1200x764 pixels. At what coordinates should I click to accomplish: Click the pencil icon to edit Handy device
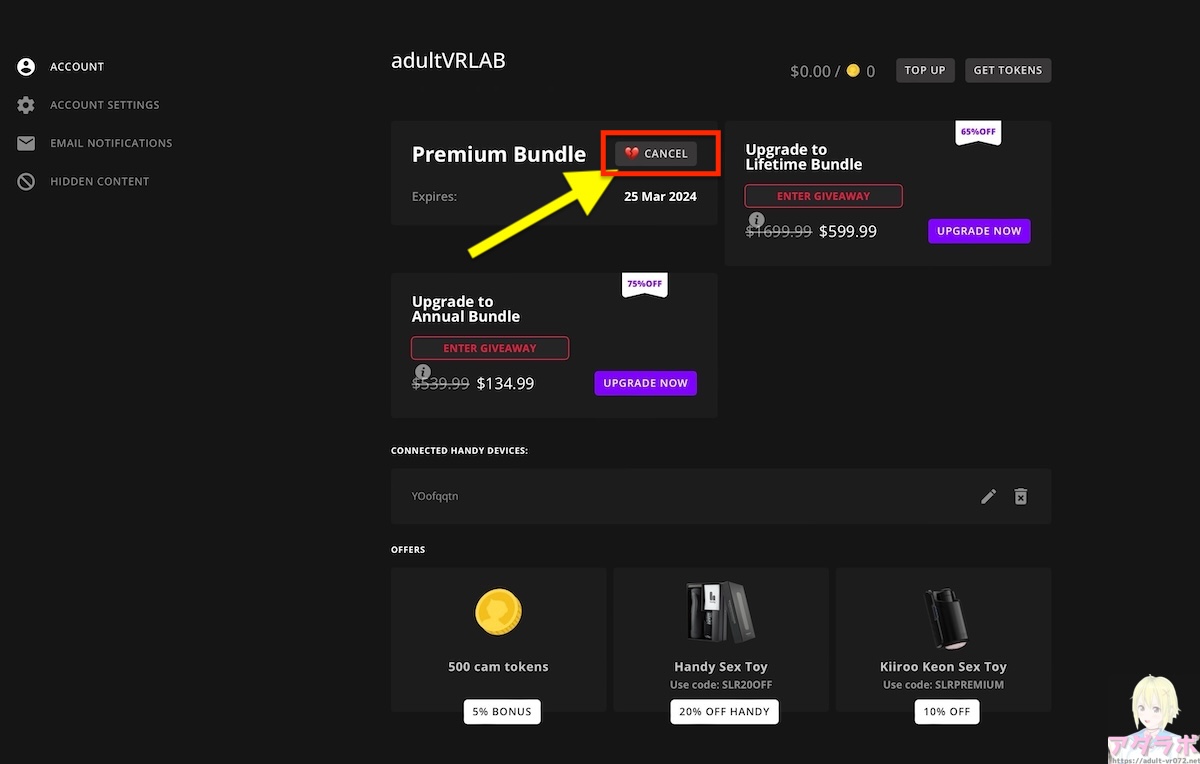coord(988,496)
